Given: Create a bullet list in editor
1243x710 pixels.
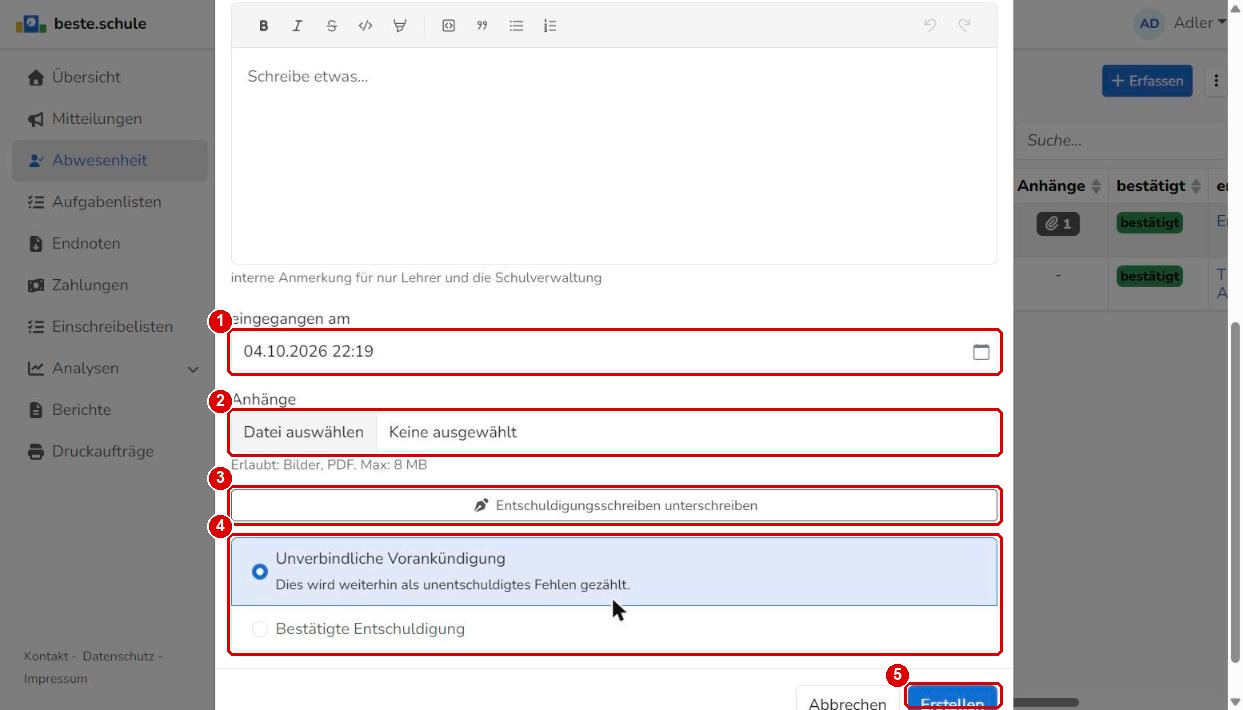Looking at the screenshot, I should click(516, 26).
